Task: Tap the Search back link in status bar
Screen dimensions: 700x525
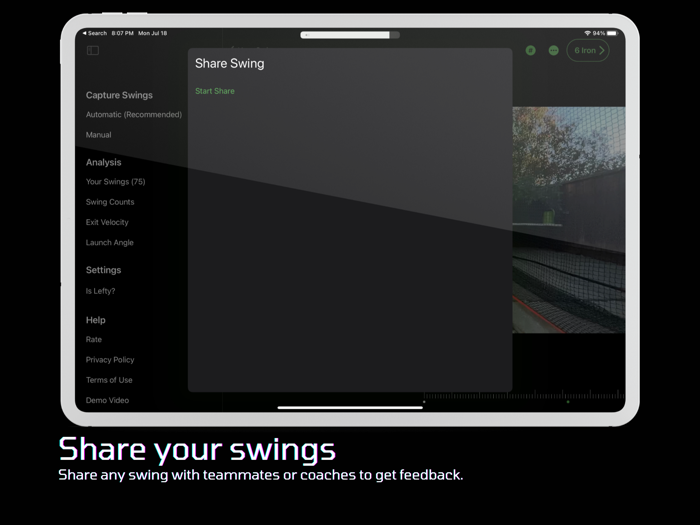Action: coord(95,33)
